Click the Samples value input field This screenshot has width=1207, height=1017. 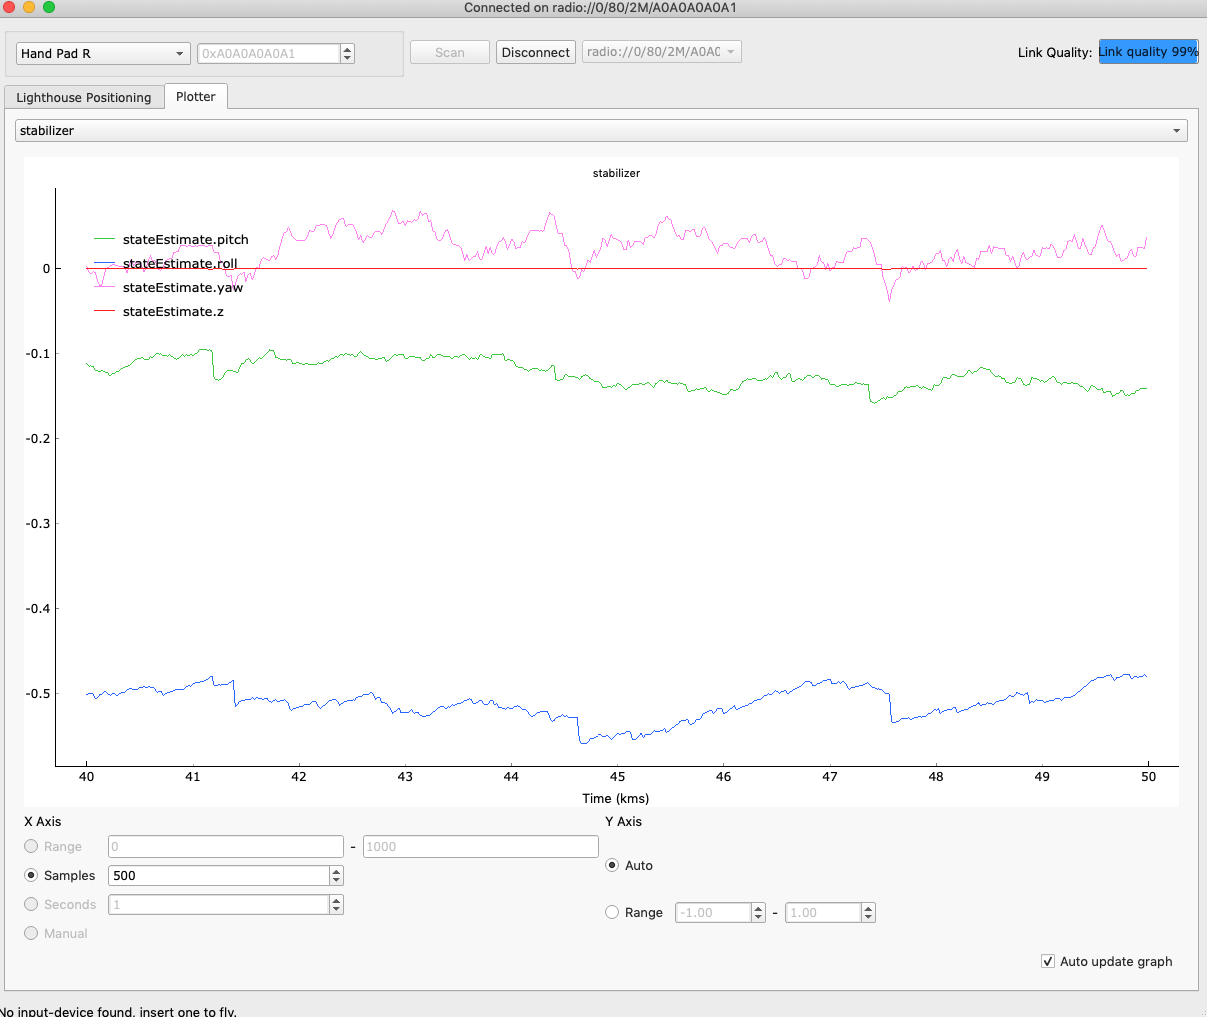[218, 875]
